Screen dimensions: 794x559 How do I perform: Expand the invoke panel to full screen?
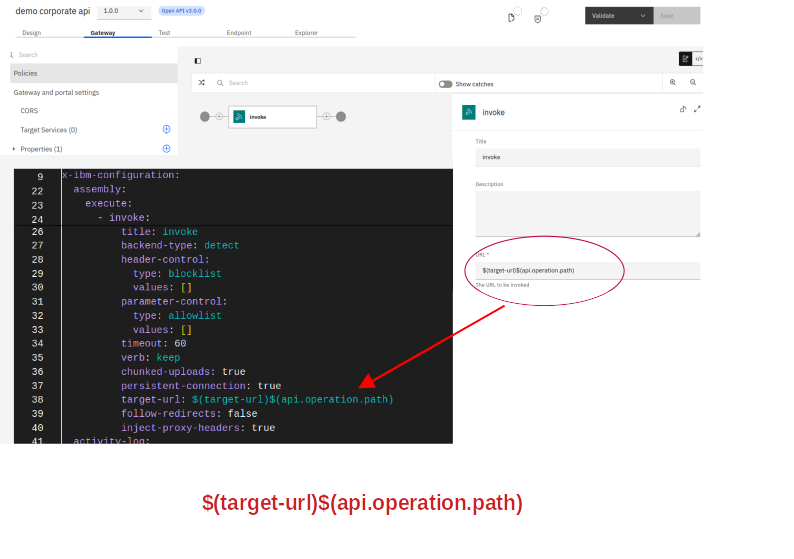click(697, 109)
